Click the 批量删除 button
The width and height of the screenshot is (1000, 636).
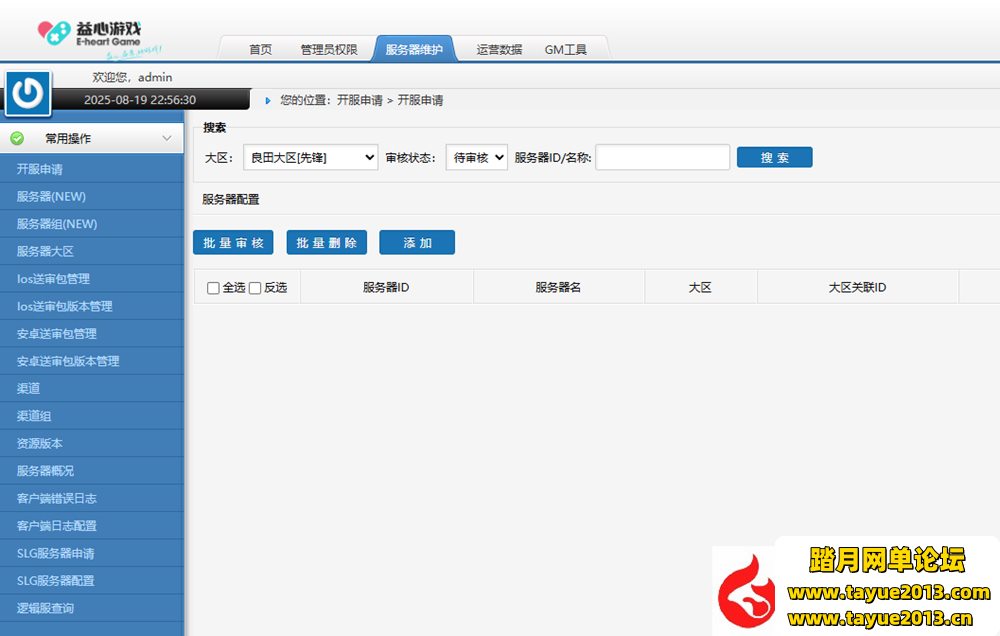[x=327, y=243]
